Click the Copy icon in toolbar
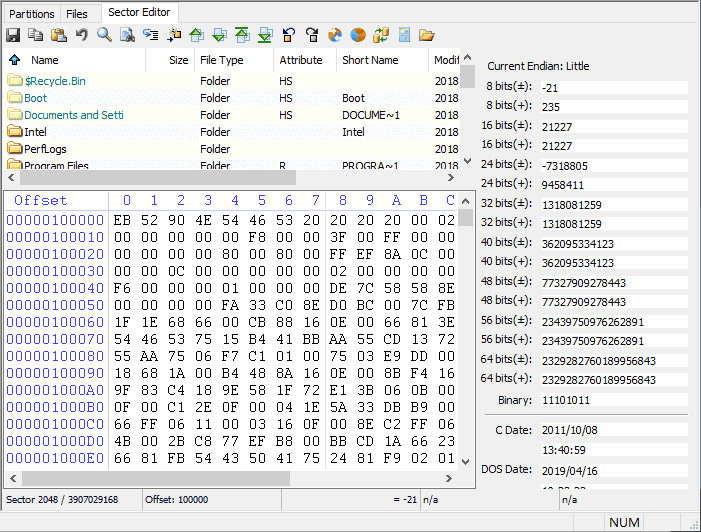701x532 pixels. (36, 35)
